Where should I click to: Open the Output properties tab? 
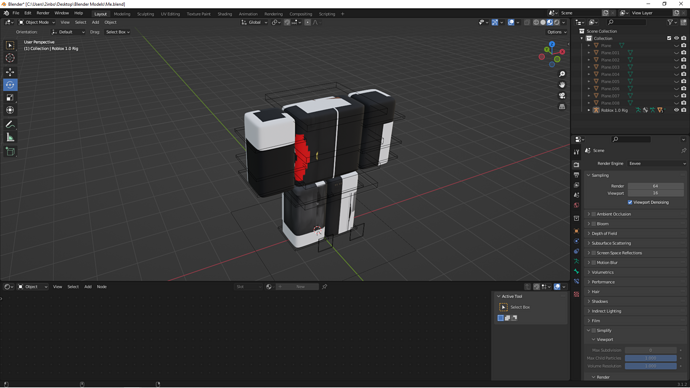(x=576, y=175)
